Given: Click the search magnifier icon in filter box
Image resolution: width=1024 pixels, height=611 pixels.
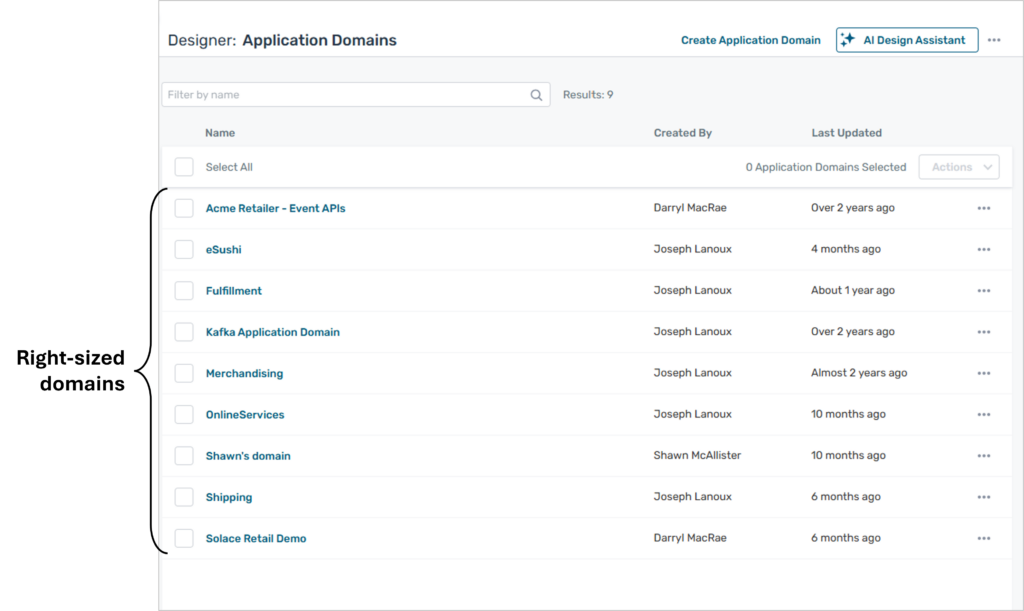Looking at the screenshot, I should 537,95.
